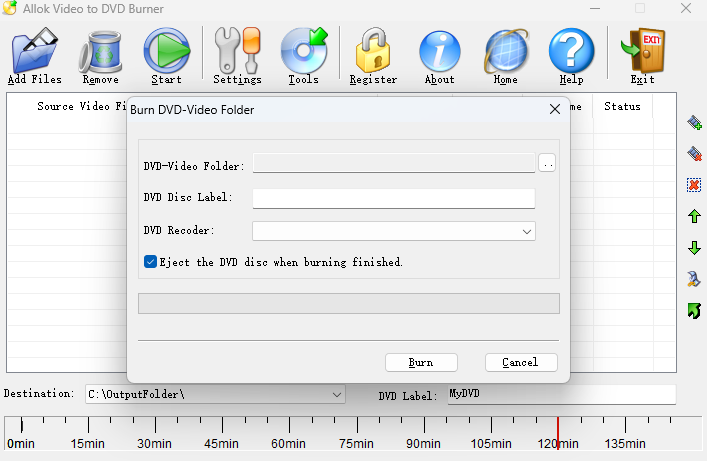This screenshot has width=707, height=461.
Task: Browse for DVD-Video folder with dots button
Action: [547, 163]
